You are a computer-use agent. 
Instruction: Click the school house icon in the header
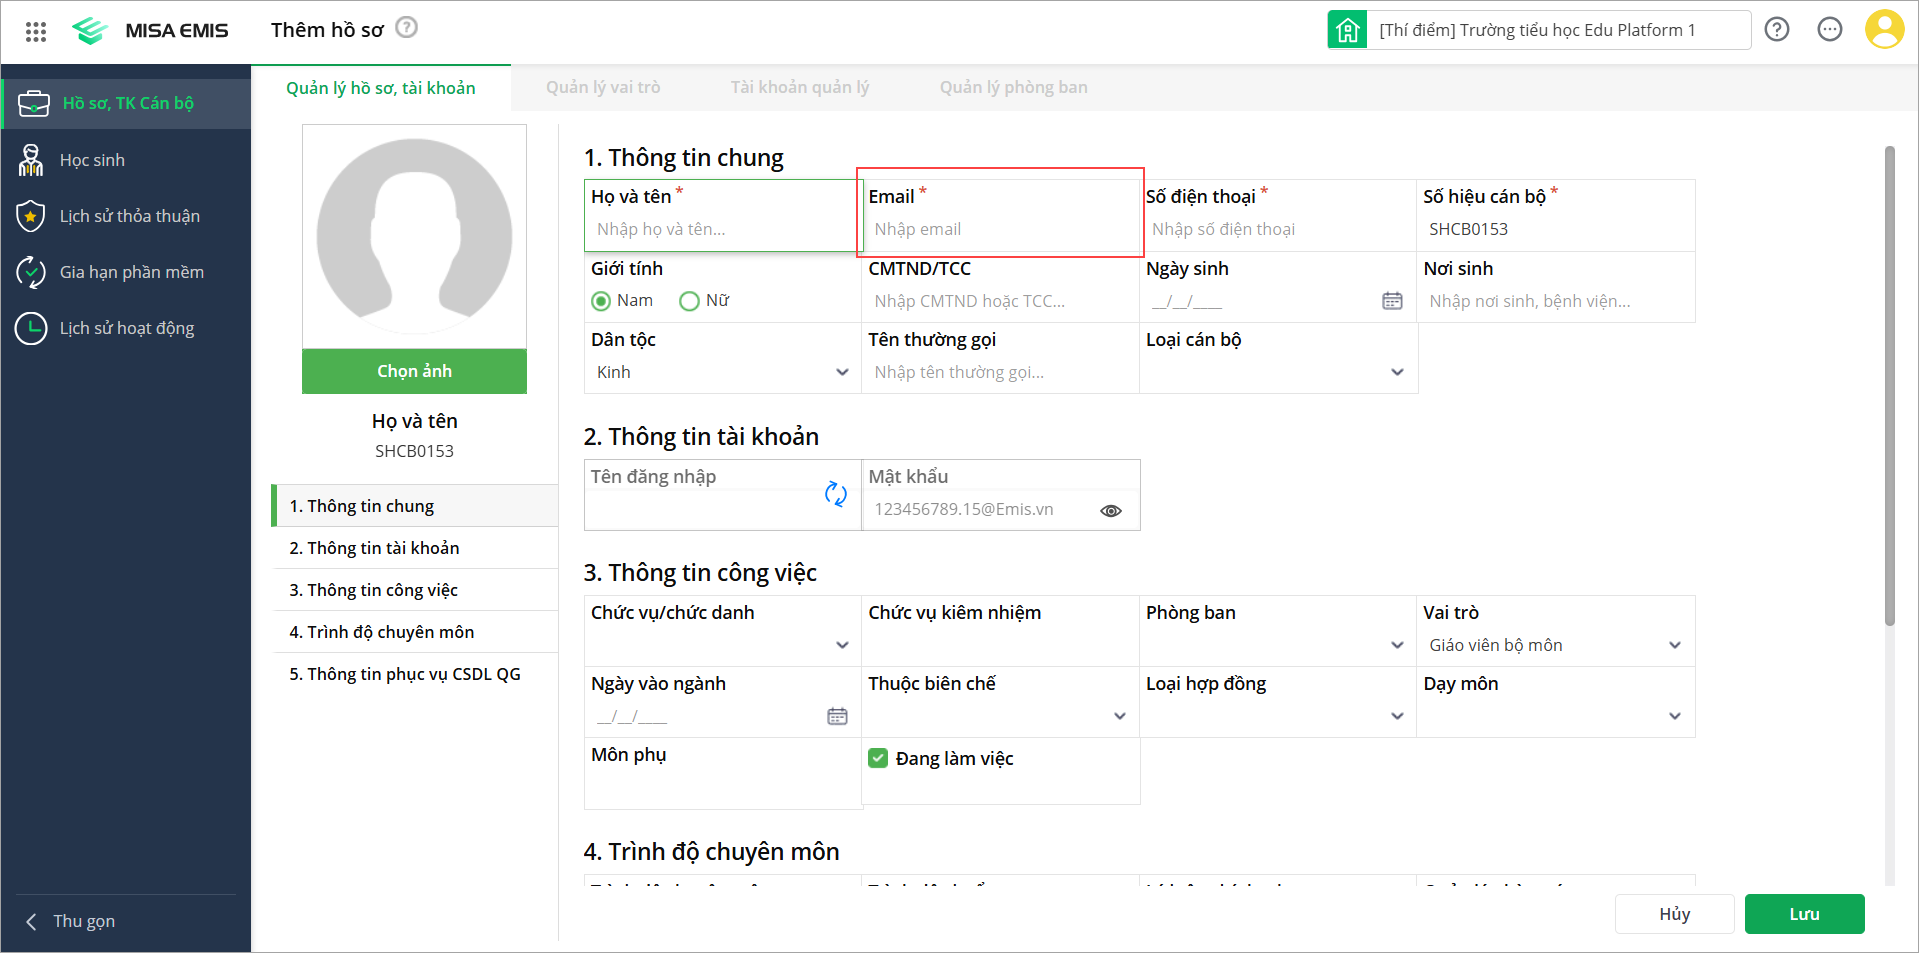1347,30
